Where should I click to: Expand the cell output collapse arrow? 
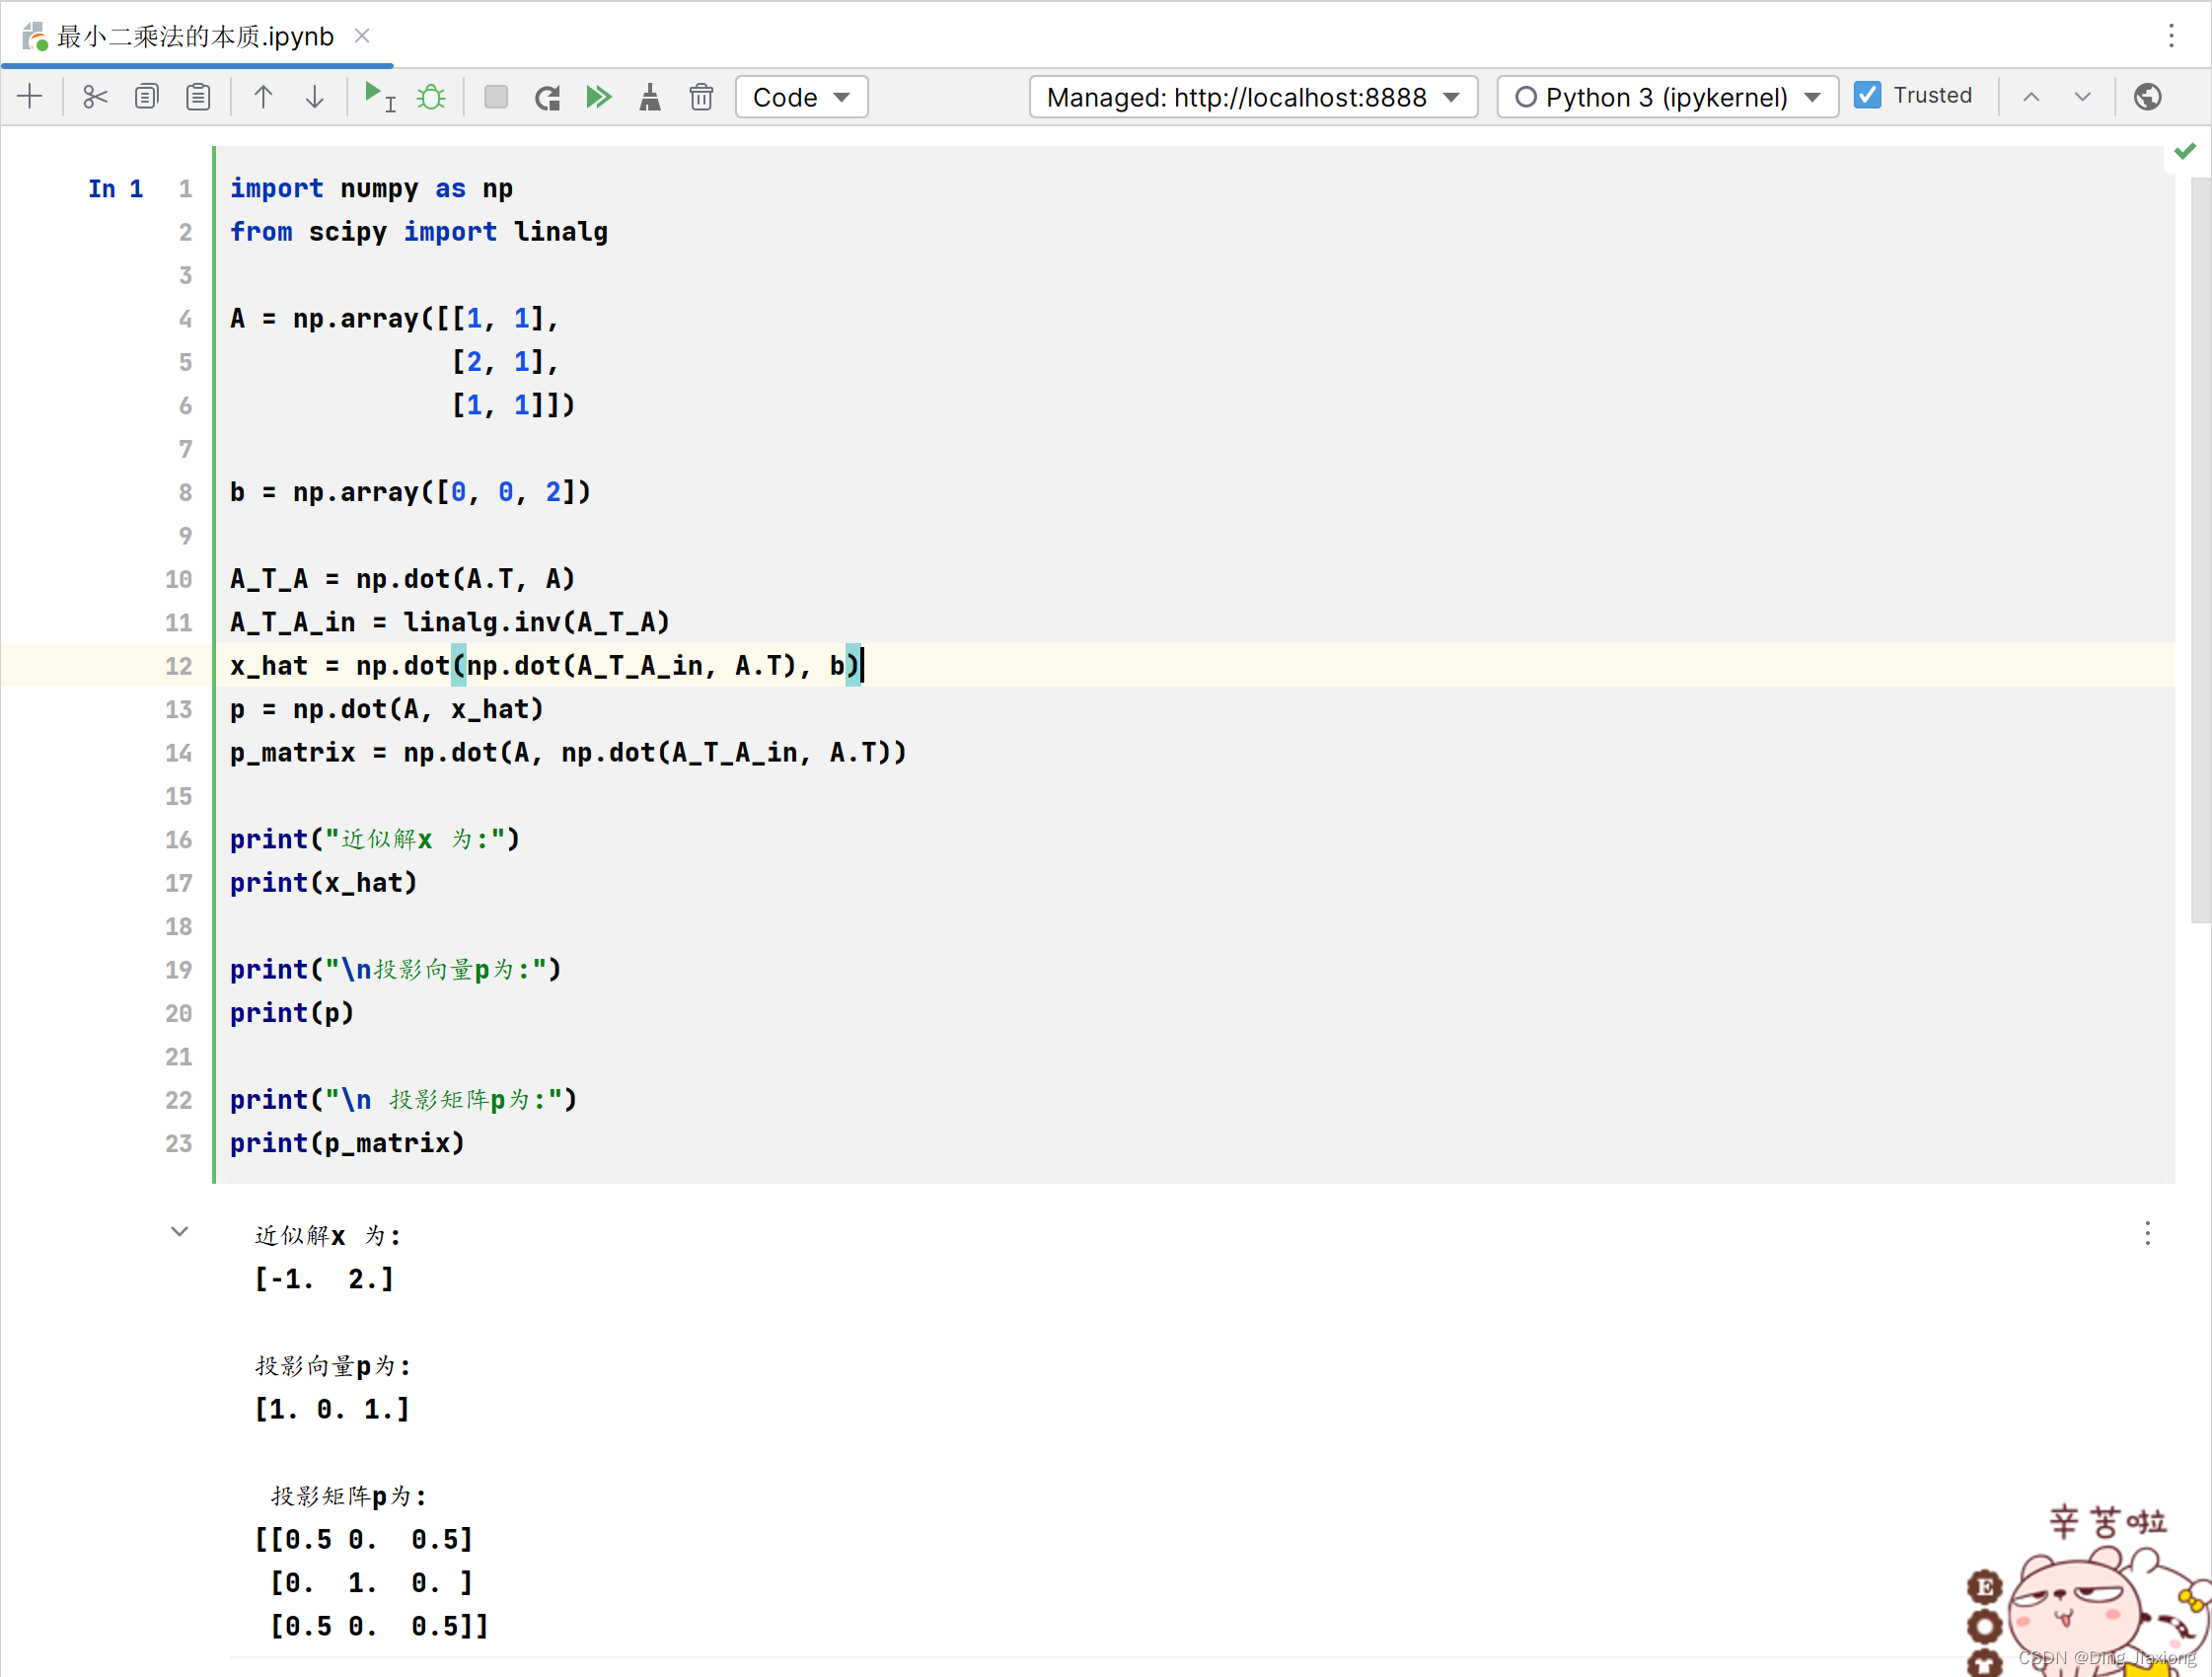pyautogui.click(x=178, y=1229)
